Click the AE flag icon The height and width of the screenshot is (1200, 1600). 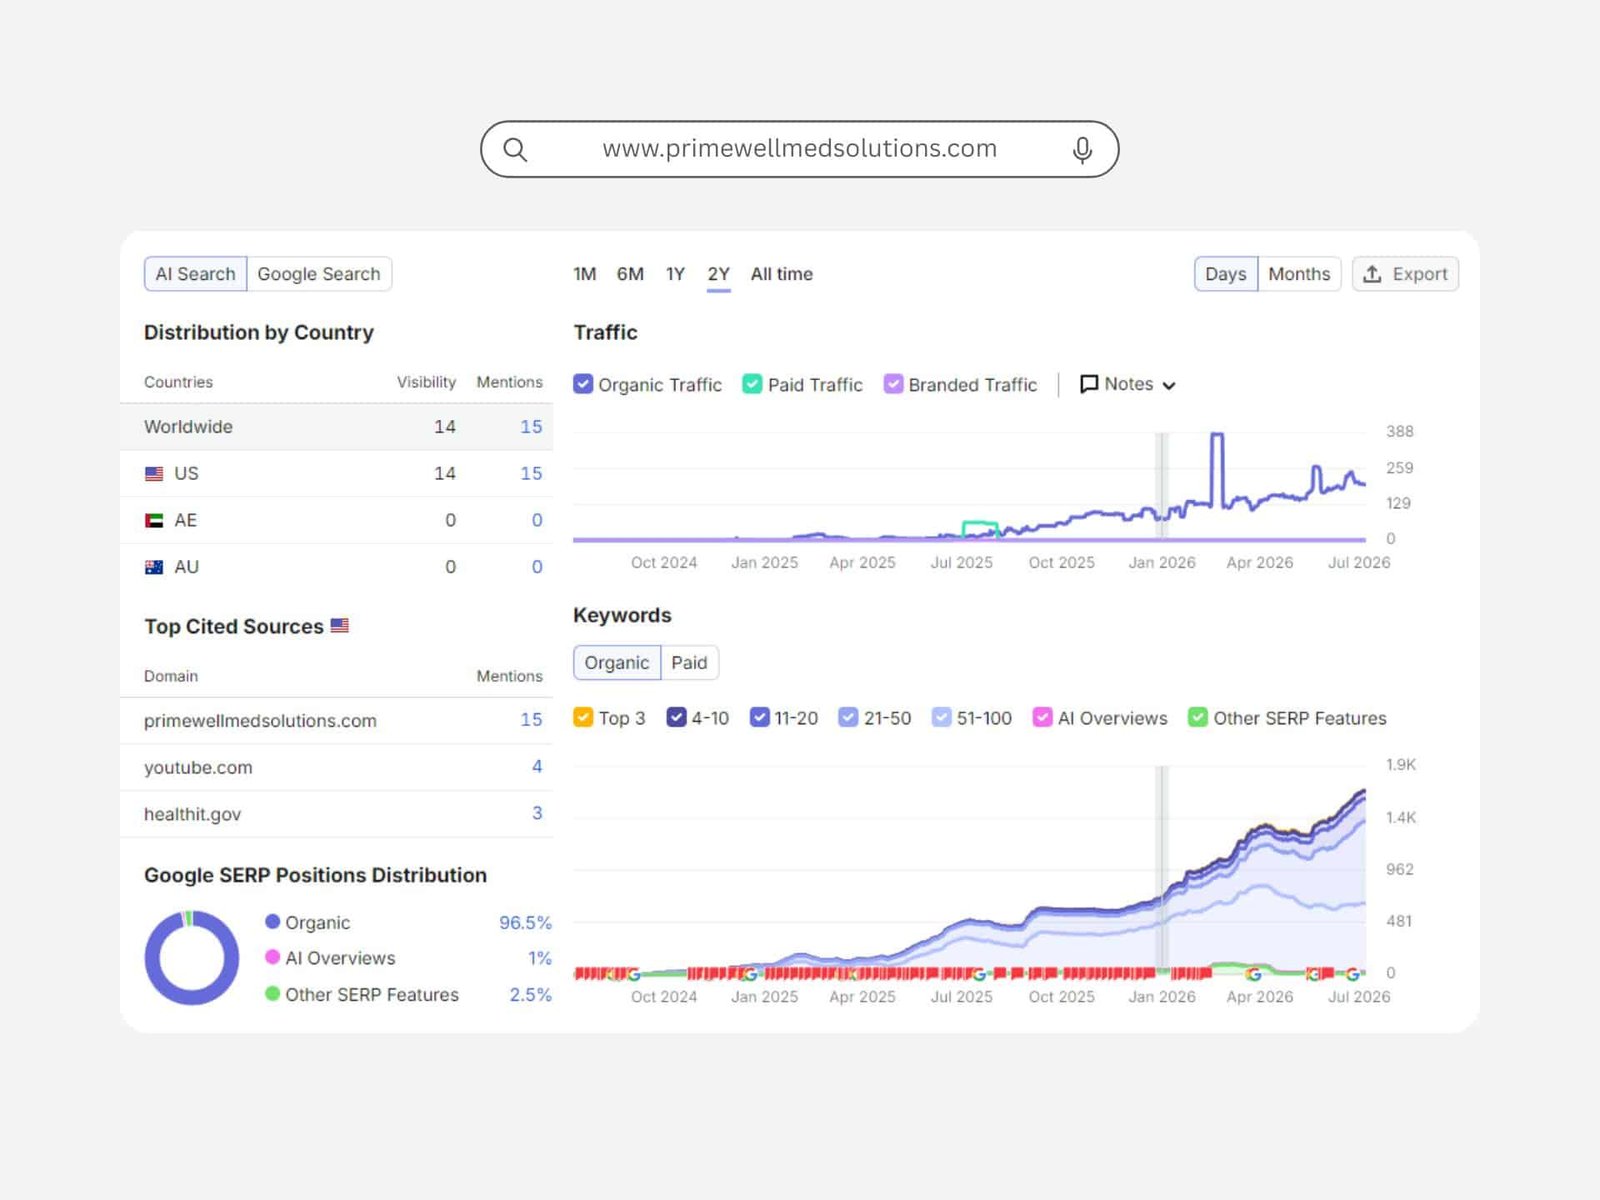coord(154,521)
